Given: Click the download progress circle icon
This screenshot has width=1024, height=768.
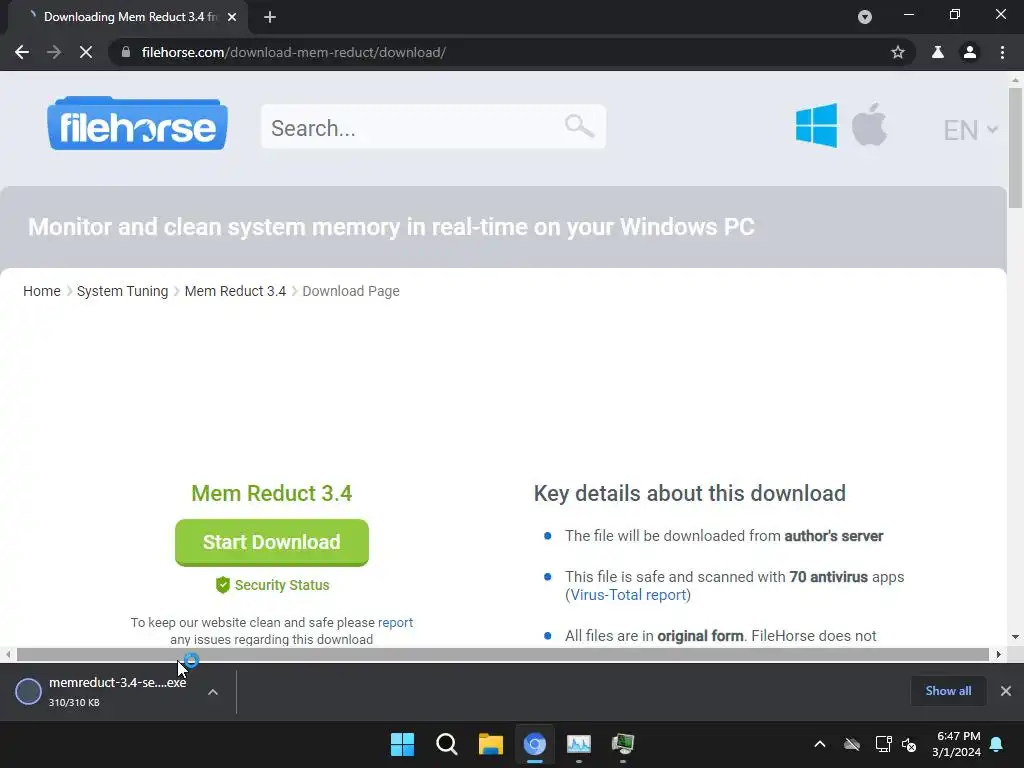Looking at the screenshot, I should [x=28, y=692].
